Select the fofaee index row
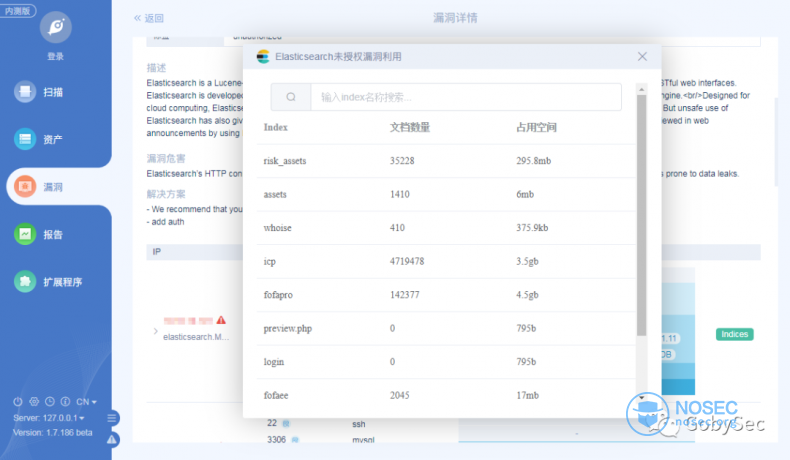790x460 pixels. 446,396
